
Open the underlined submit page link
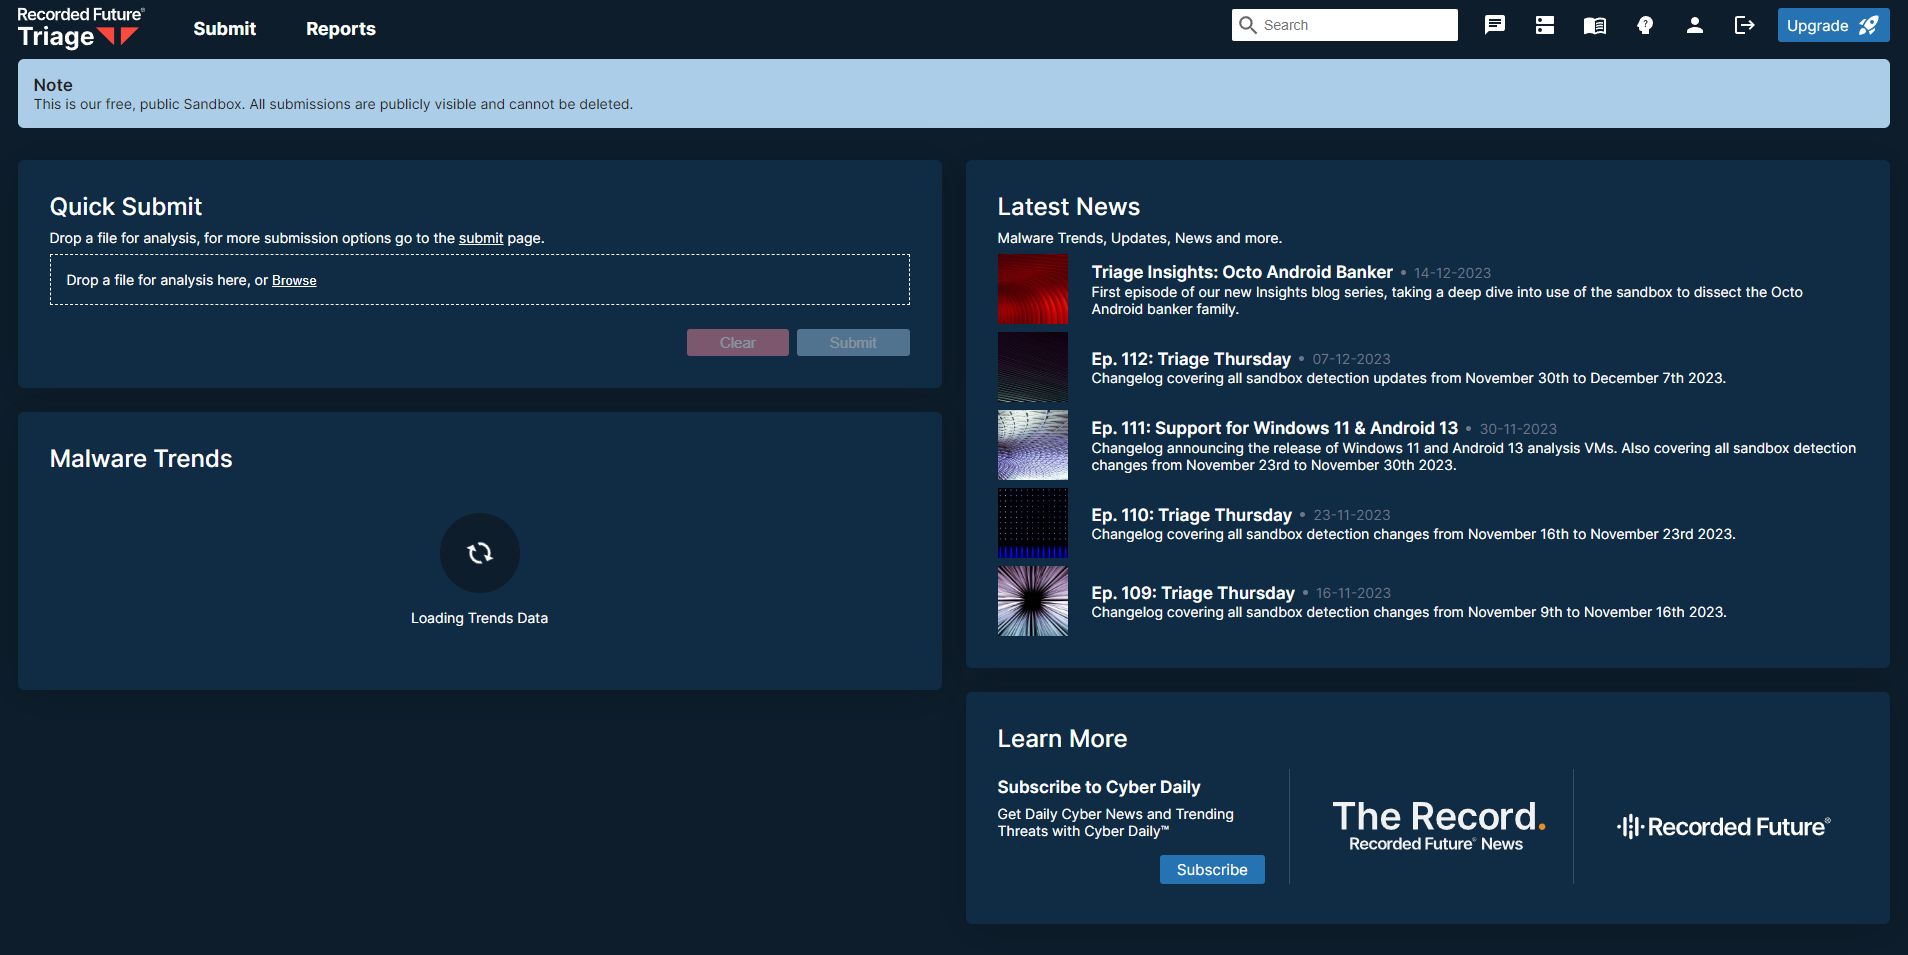pos(480,238)
